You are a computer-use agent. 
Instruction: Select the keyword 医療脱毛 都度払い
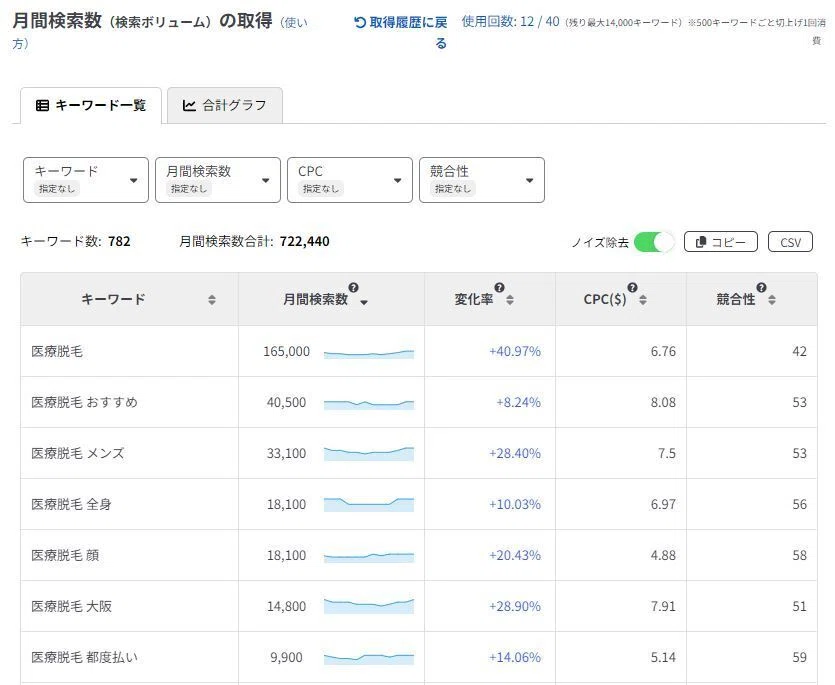[x=84, y=657]
